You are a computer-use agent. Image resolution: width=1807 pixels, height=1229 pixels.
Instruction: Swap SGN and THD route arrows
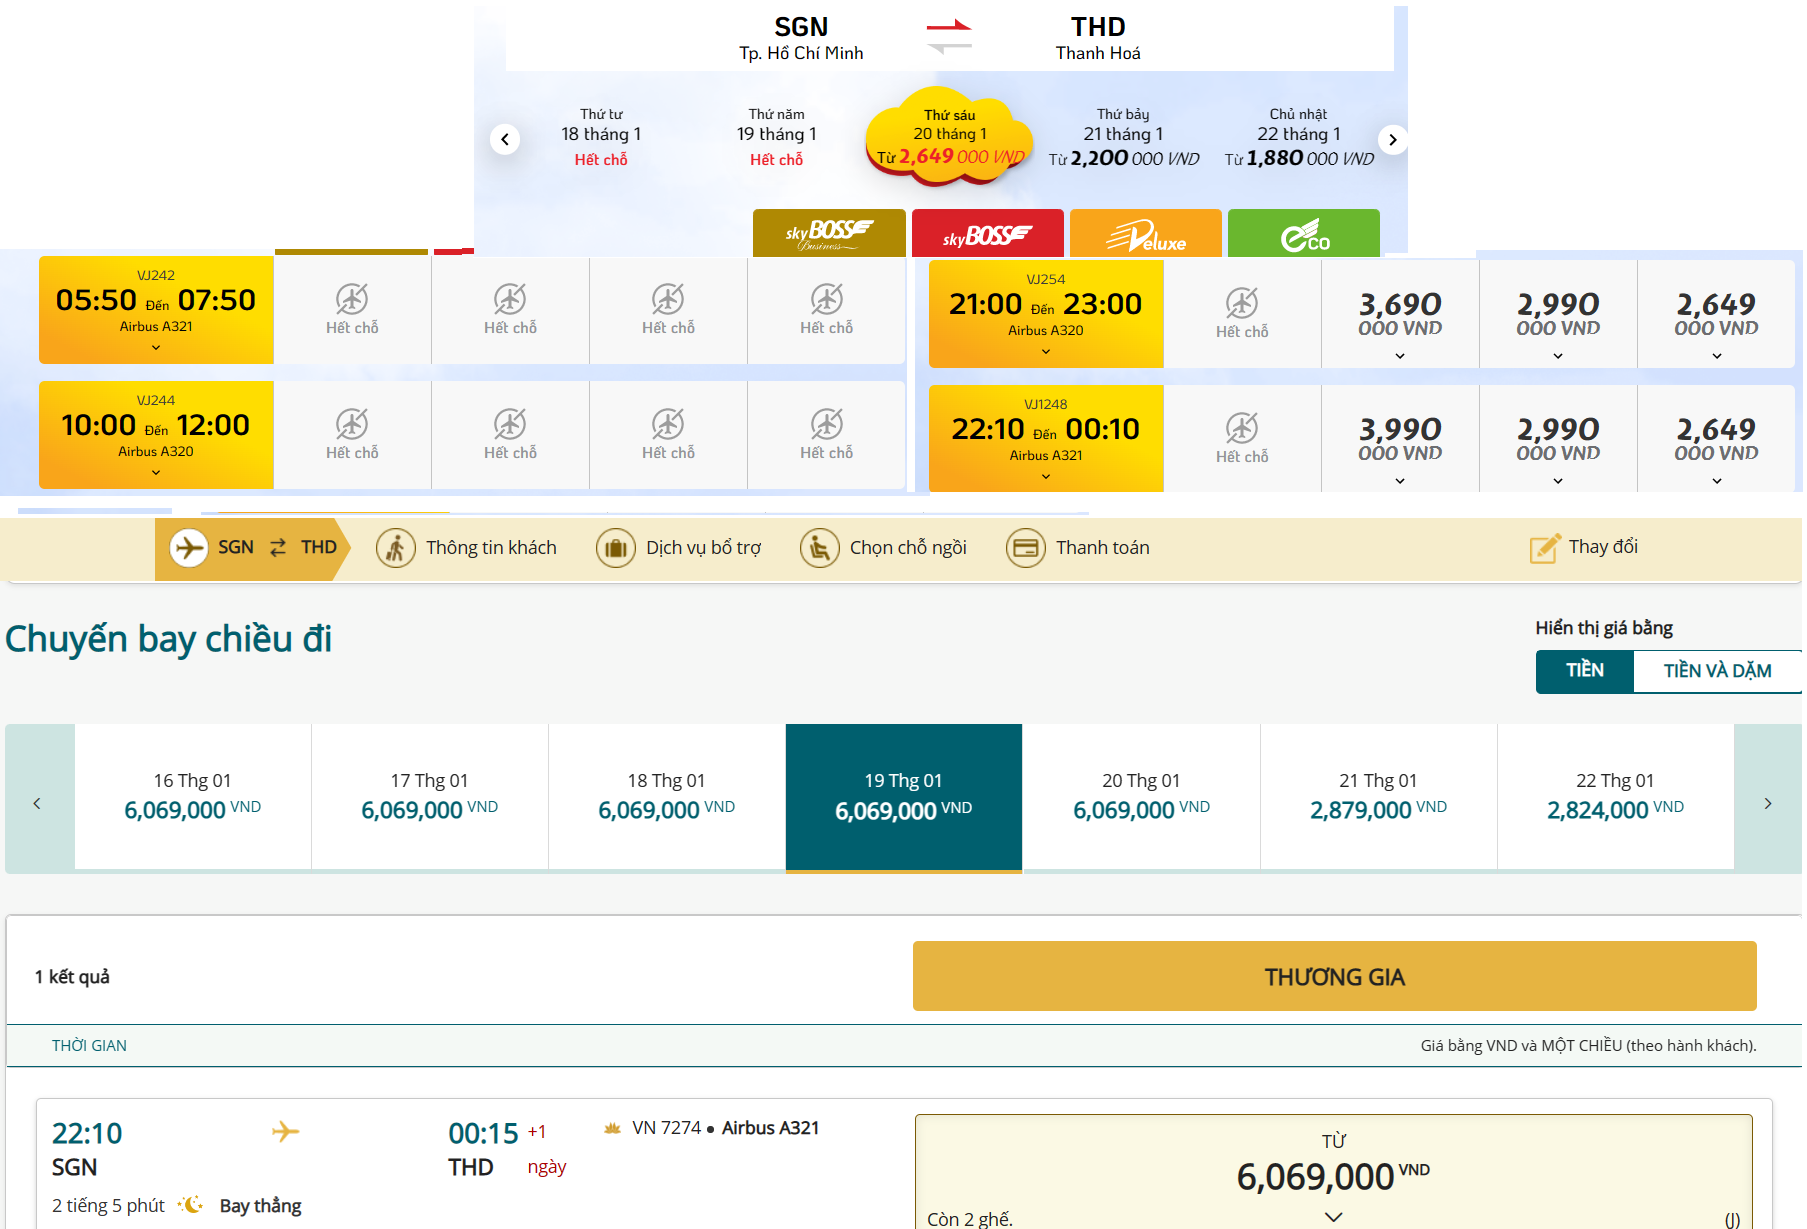click(x=949, y=37)
